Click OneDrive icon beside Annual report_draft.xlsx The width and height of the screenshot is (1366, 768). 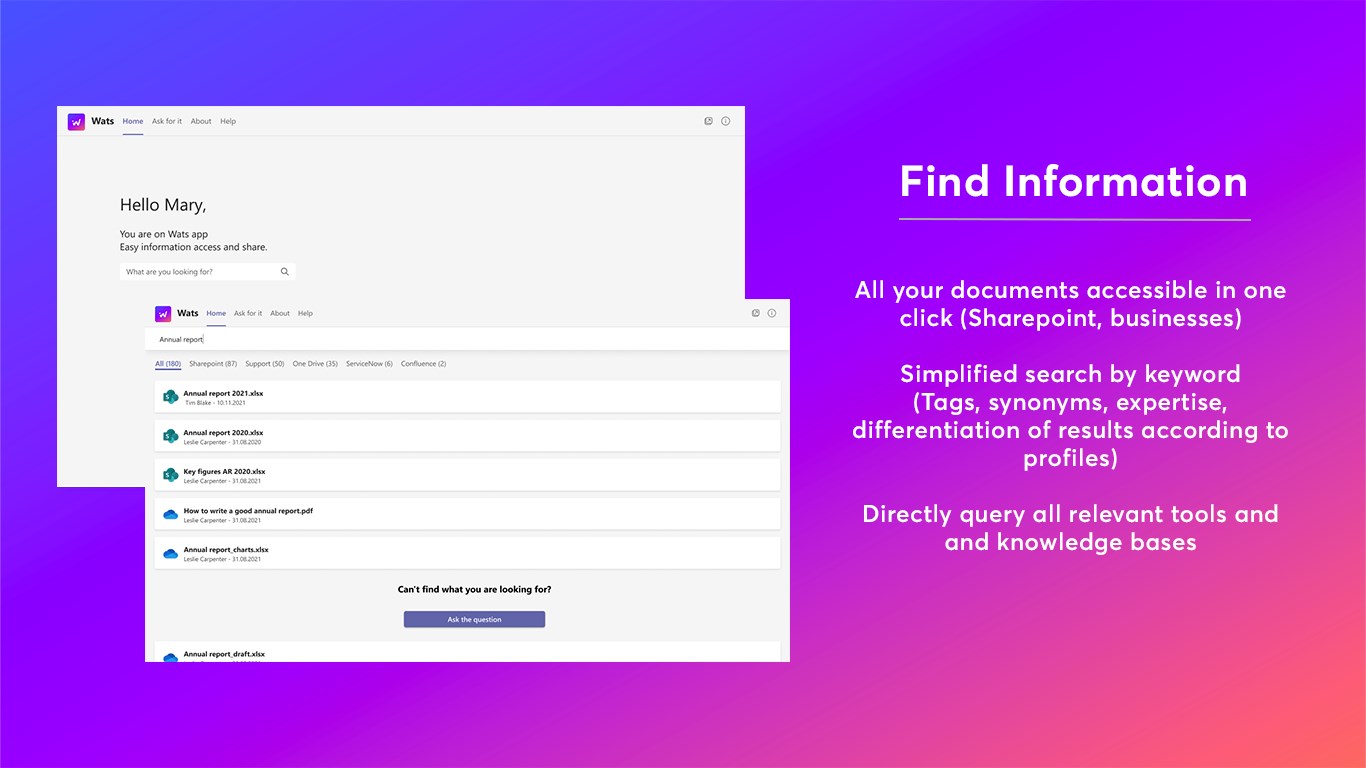(x=170, y=657)
